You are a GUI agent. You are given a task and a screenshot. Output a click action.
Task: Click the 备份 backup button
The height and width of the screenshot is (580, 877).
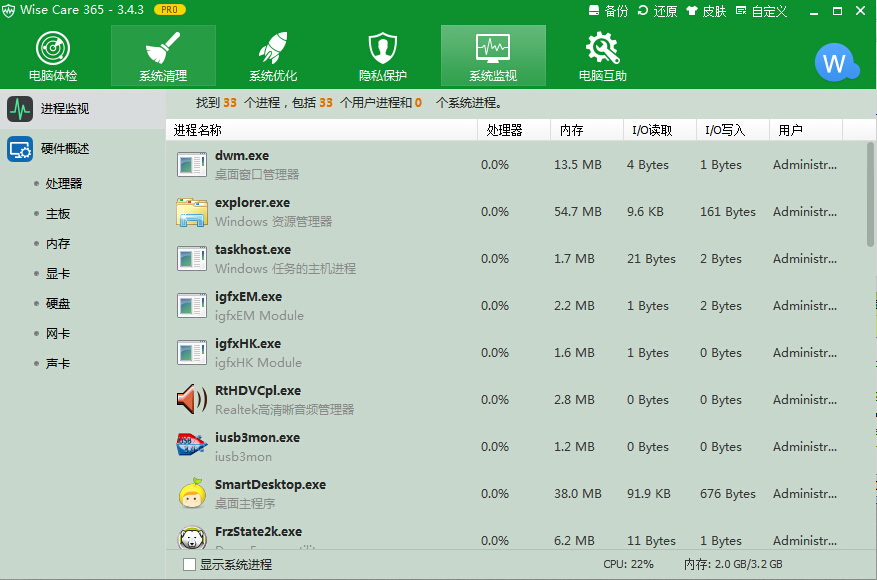click(x=609, y=11)
